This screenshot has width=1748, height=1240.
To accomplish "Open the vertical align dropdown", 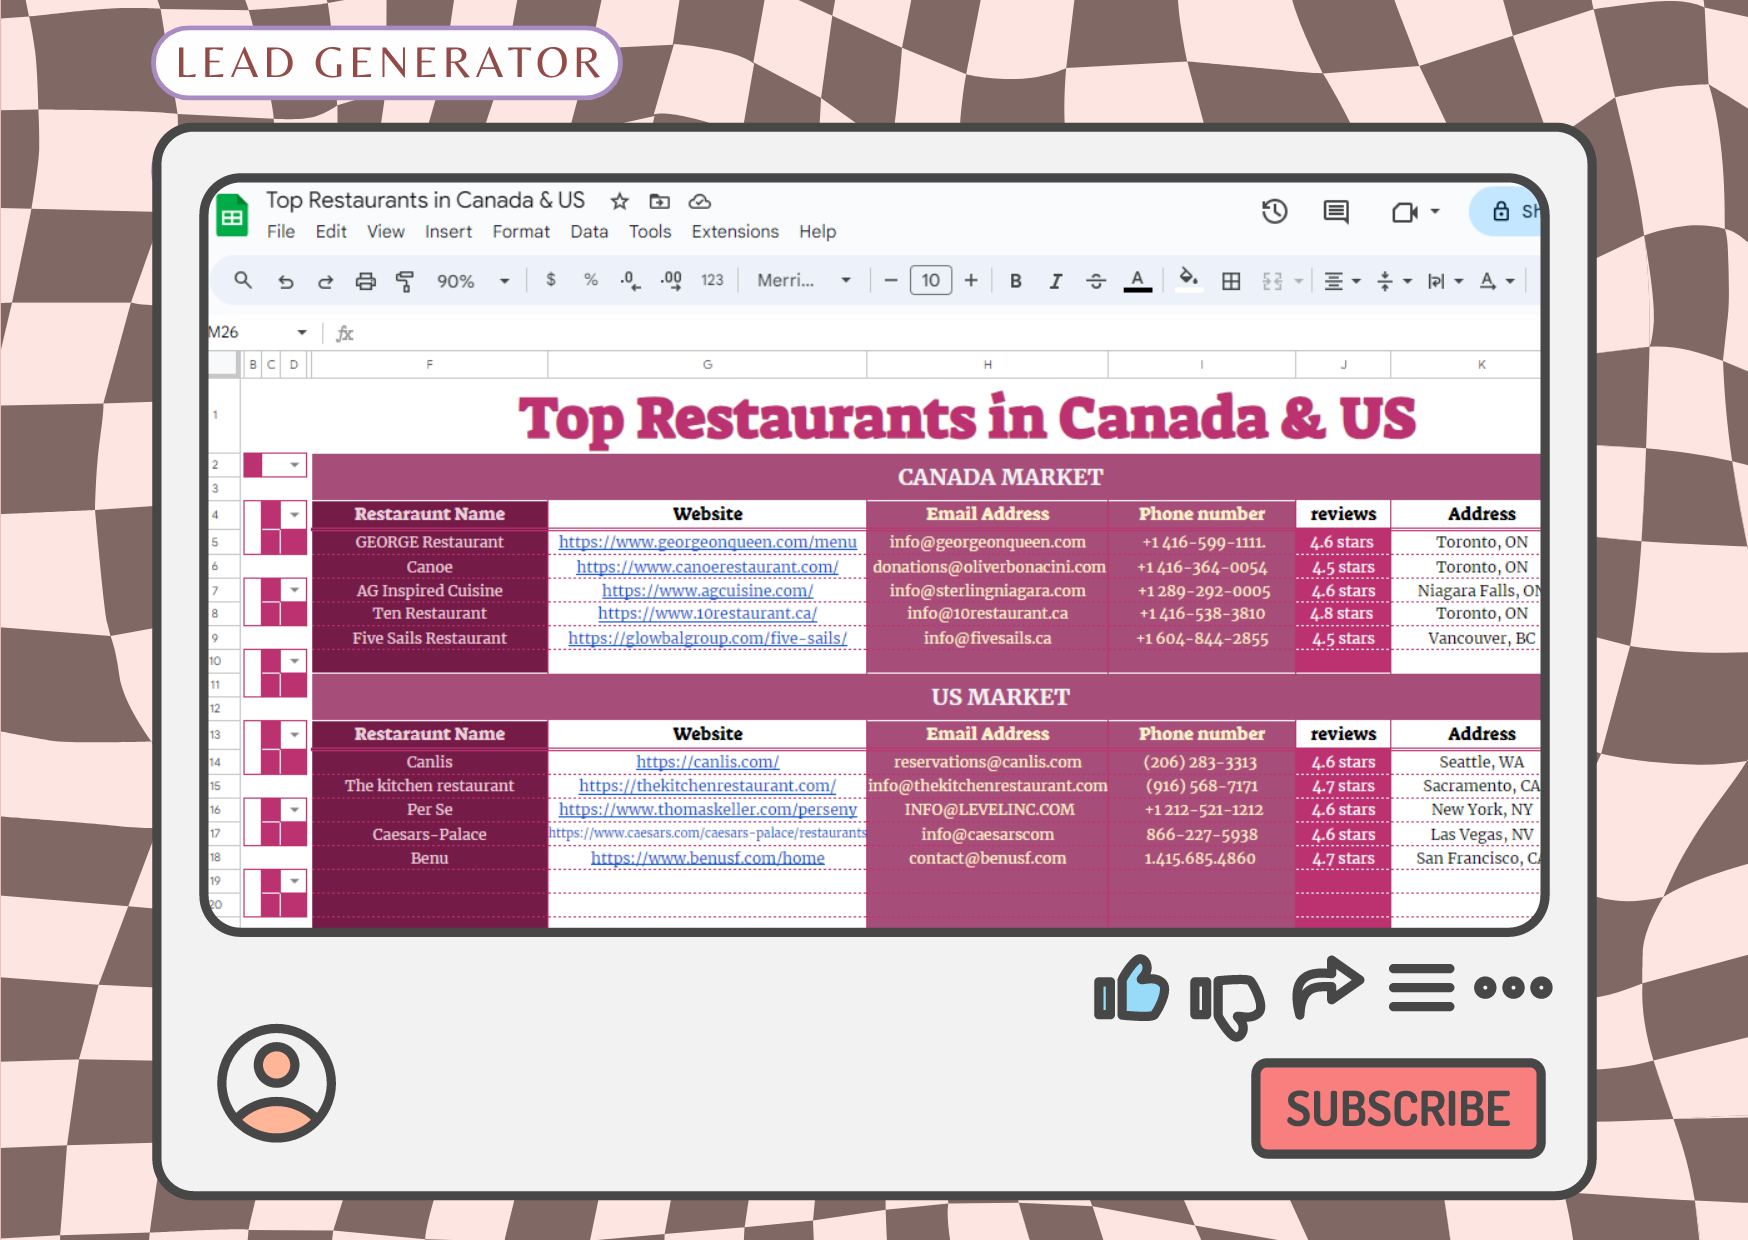I will [1394, 281].
